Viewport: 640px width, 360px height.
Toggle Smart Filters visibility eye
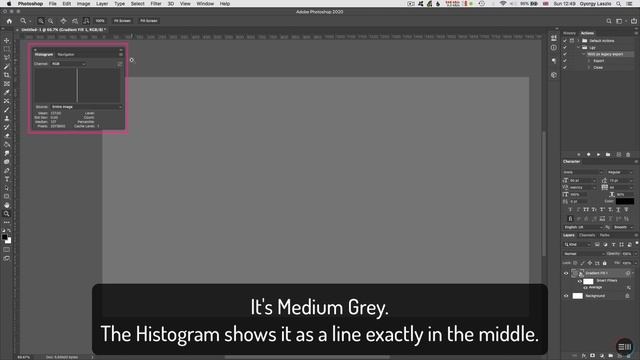pyautogui.click(x=580, y=281)
